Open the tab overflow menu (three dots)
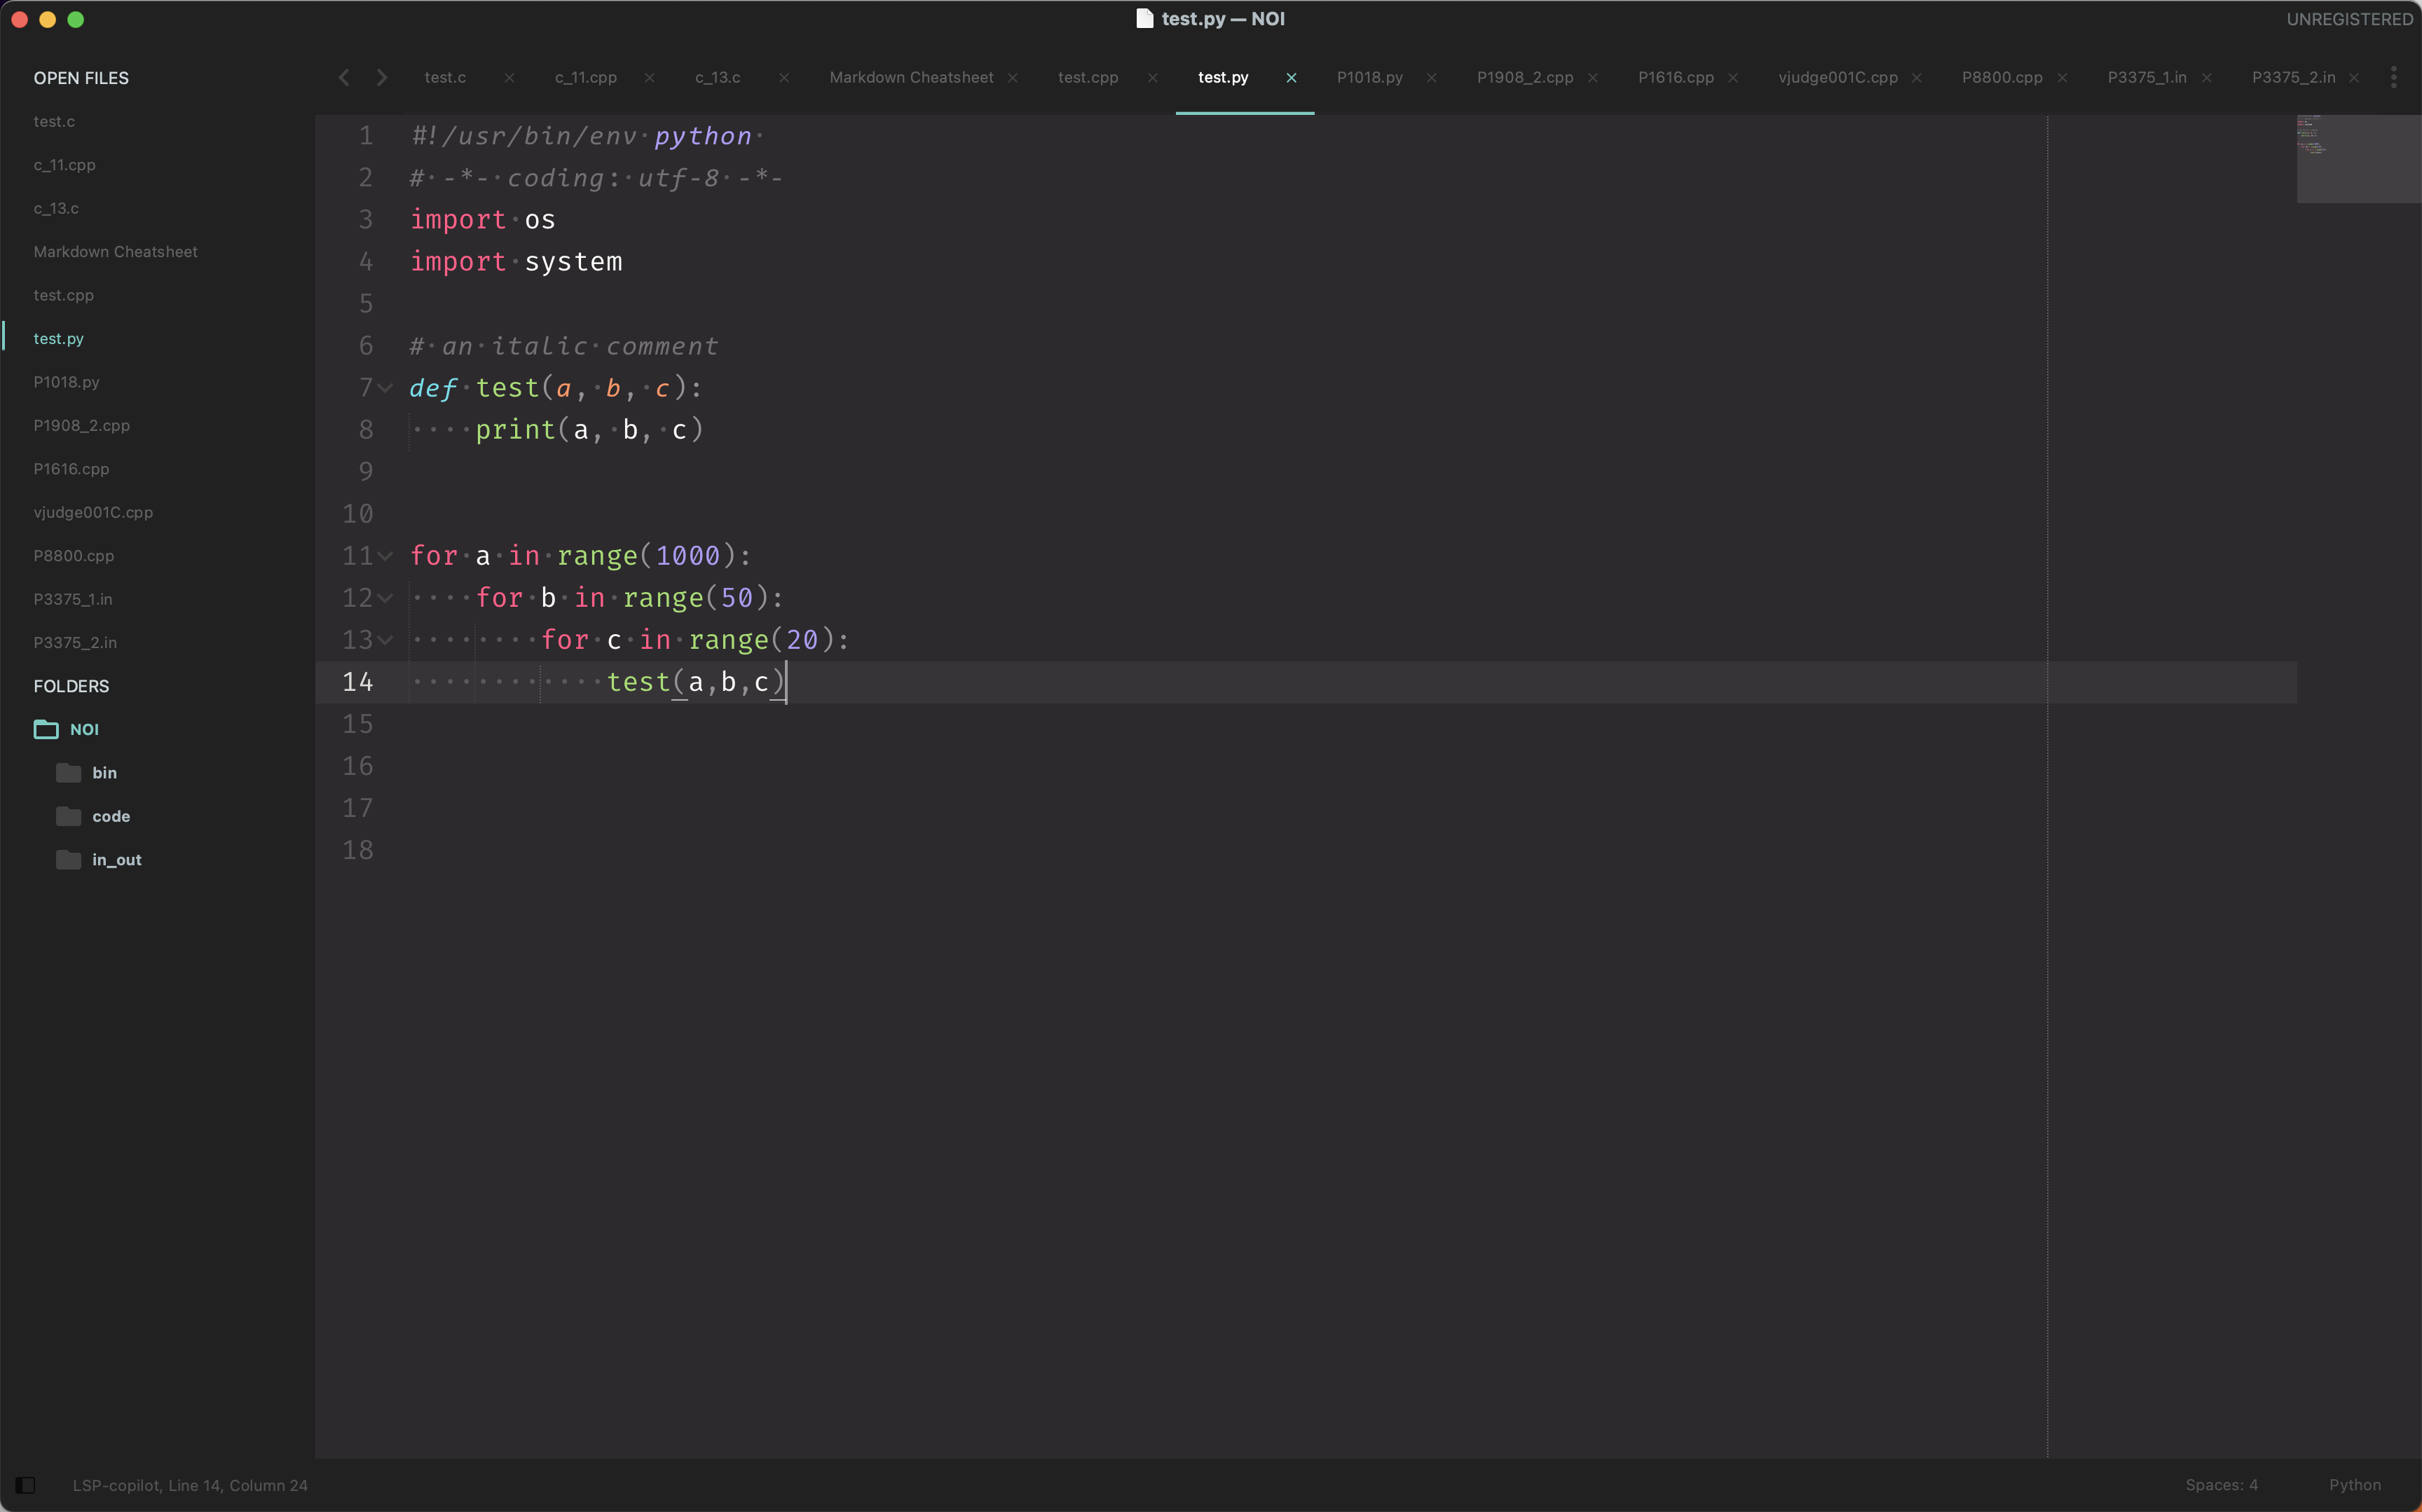This screenshot has height=1512, width=2422. click(2393, 77)
